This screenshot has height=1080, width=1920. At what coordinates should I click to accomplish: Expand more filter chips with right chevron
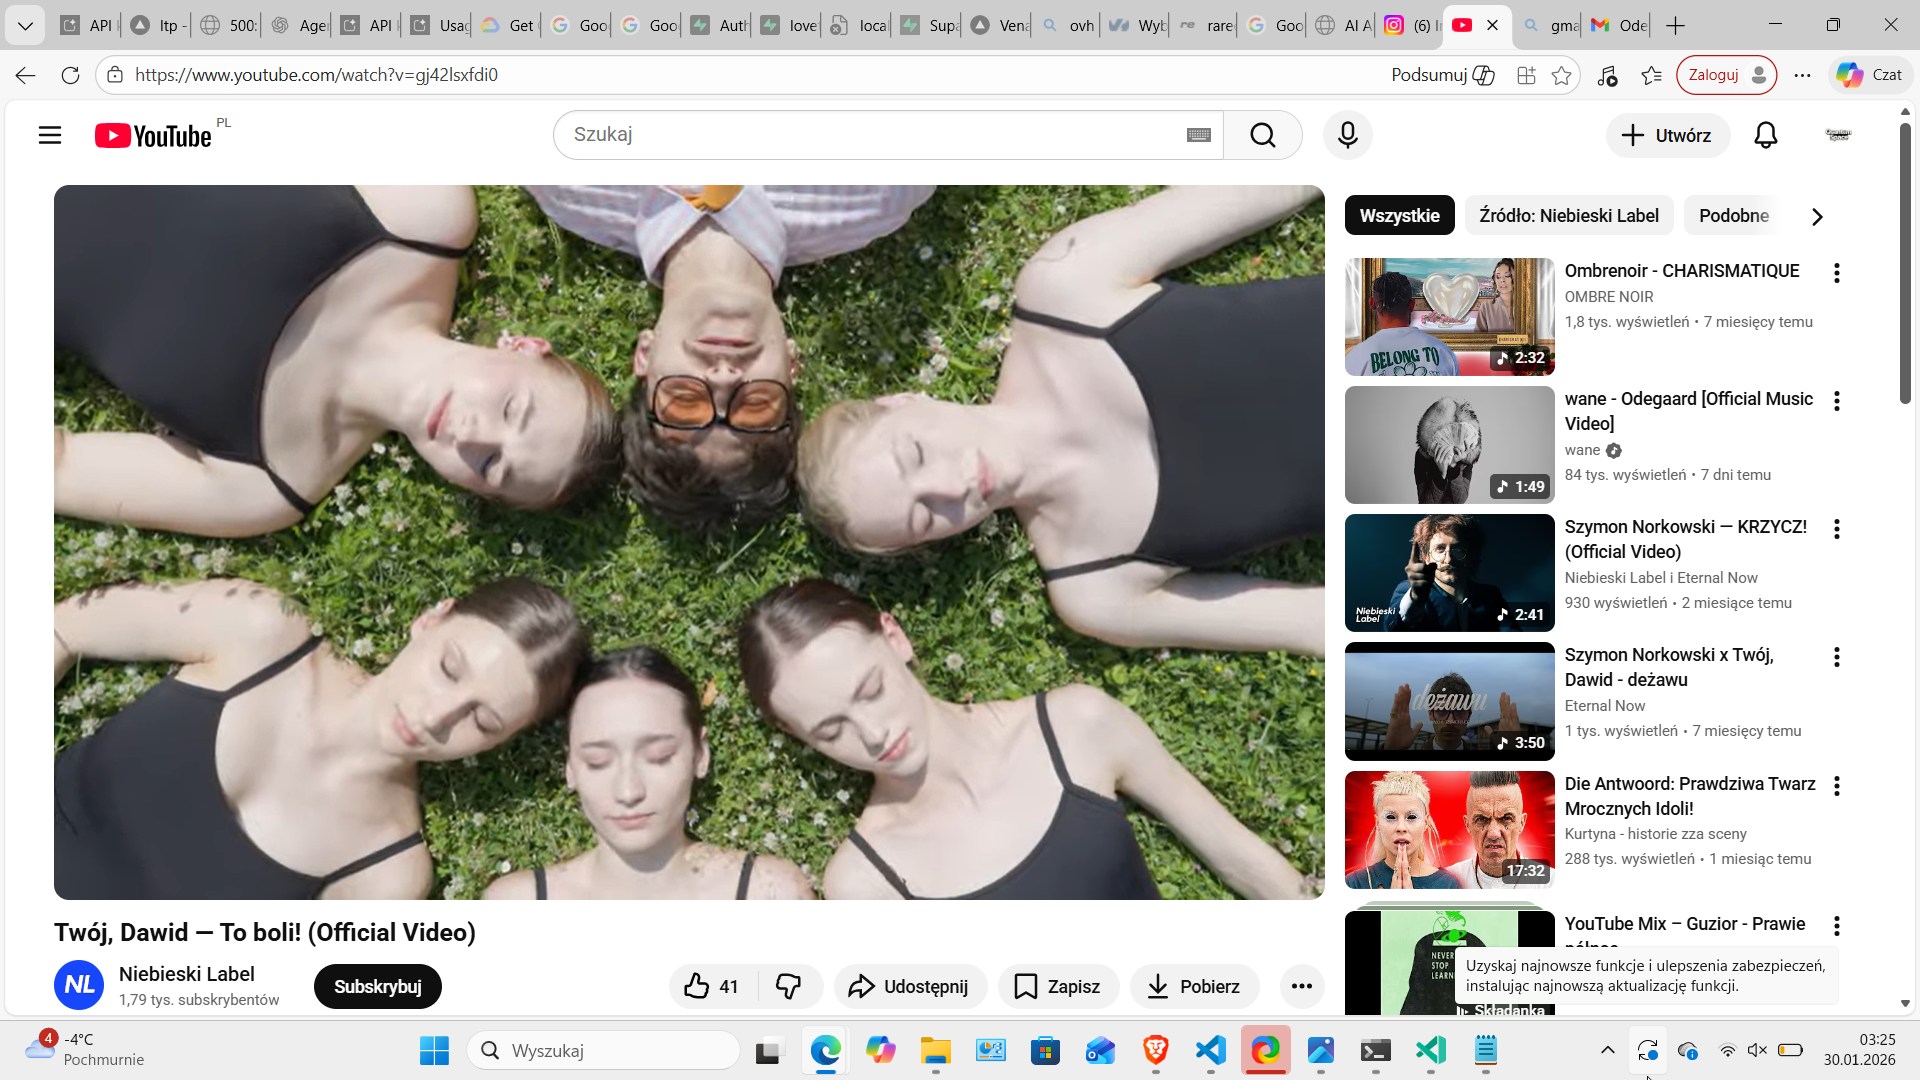[x=1817, y=217]
